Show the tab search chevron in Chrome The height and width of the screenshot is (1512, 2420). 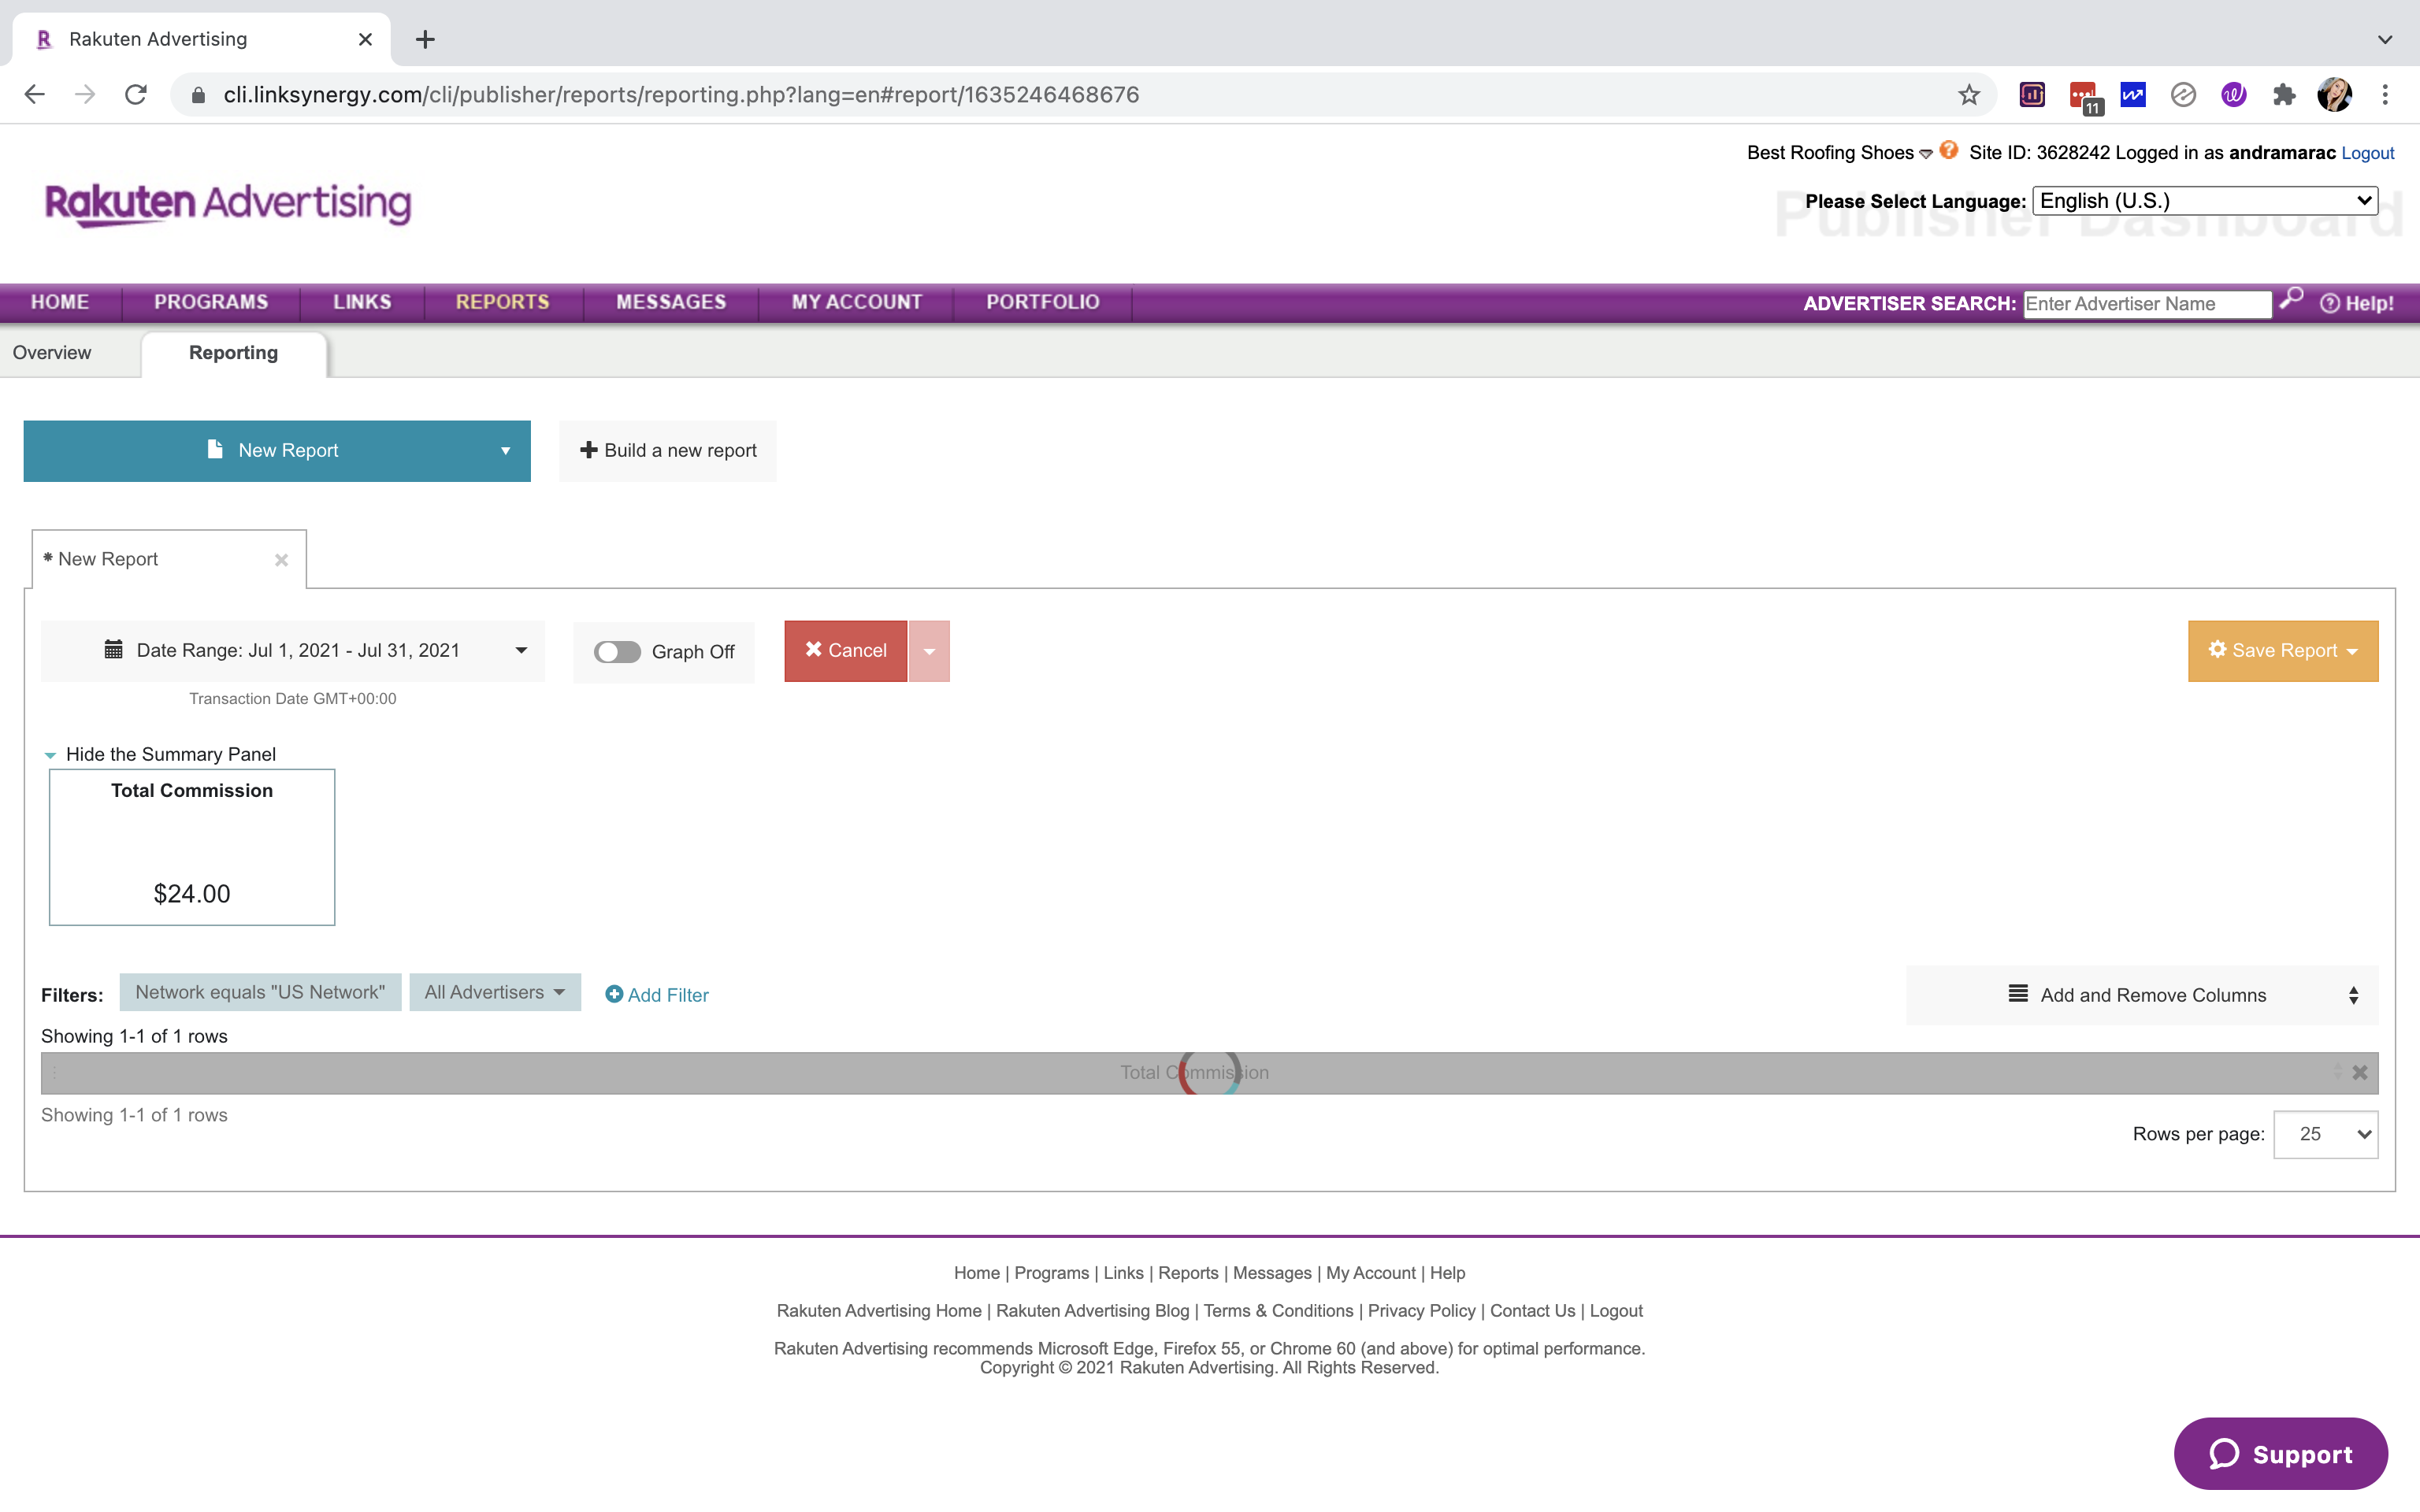pyautogui.click(x=2384, y=40)
